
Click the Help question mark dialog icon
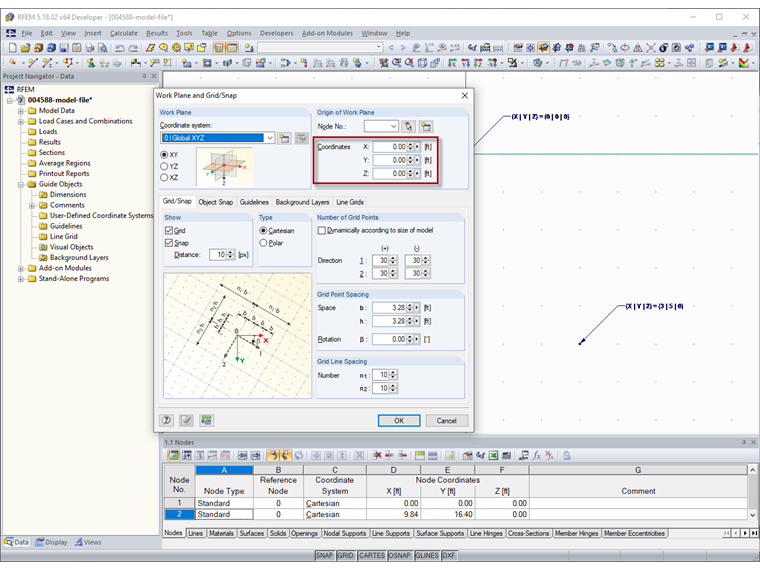coord(167,420)
